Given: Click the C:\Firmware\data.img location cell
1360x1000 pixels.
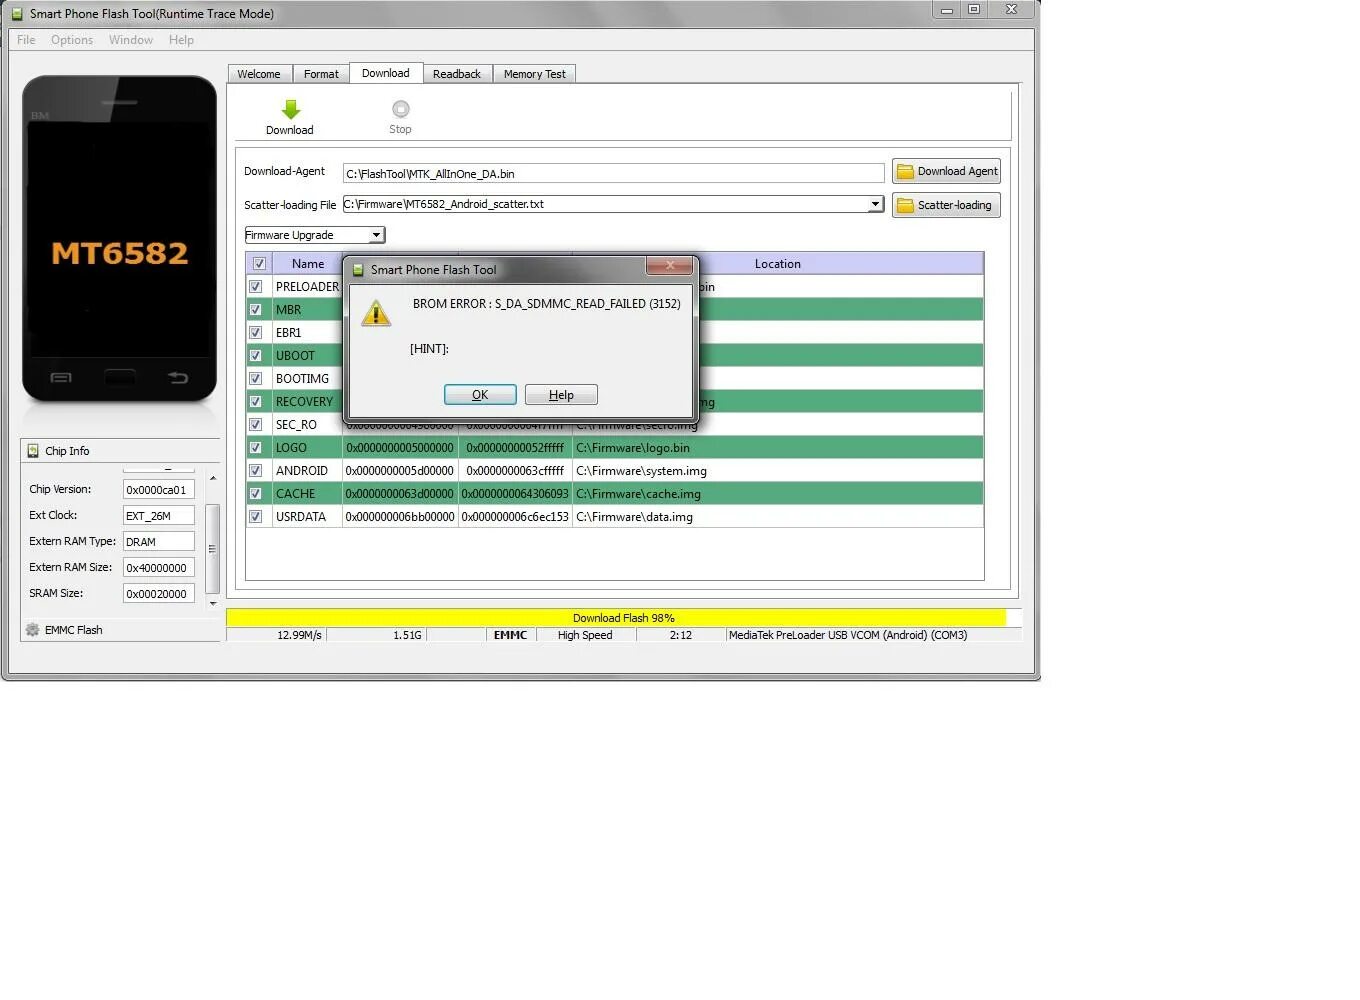Looking at the screenshot, I should [778, 517].
